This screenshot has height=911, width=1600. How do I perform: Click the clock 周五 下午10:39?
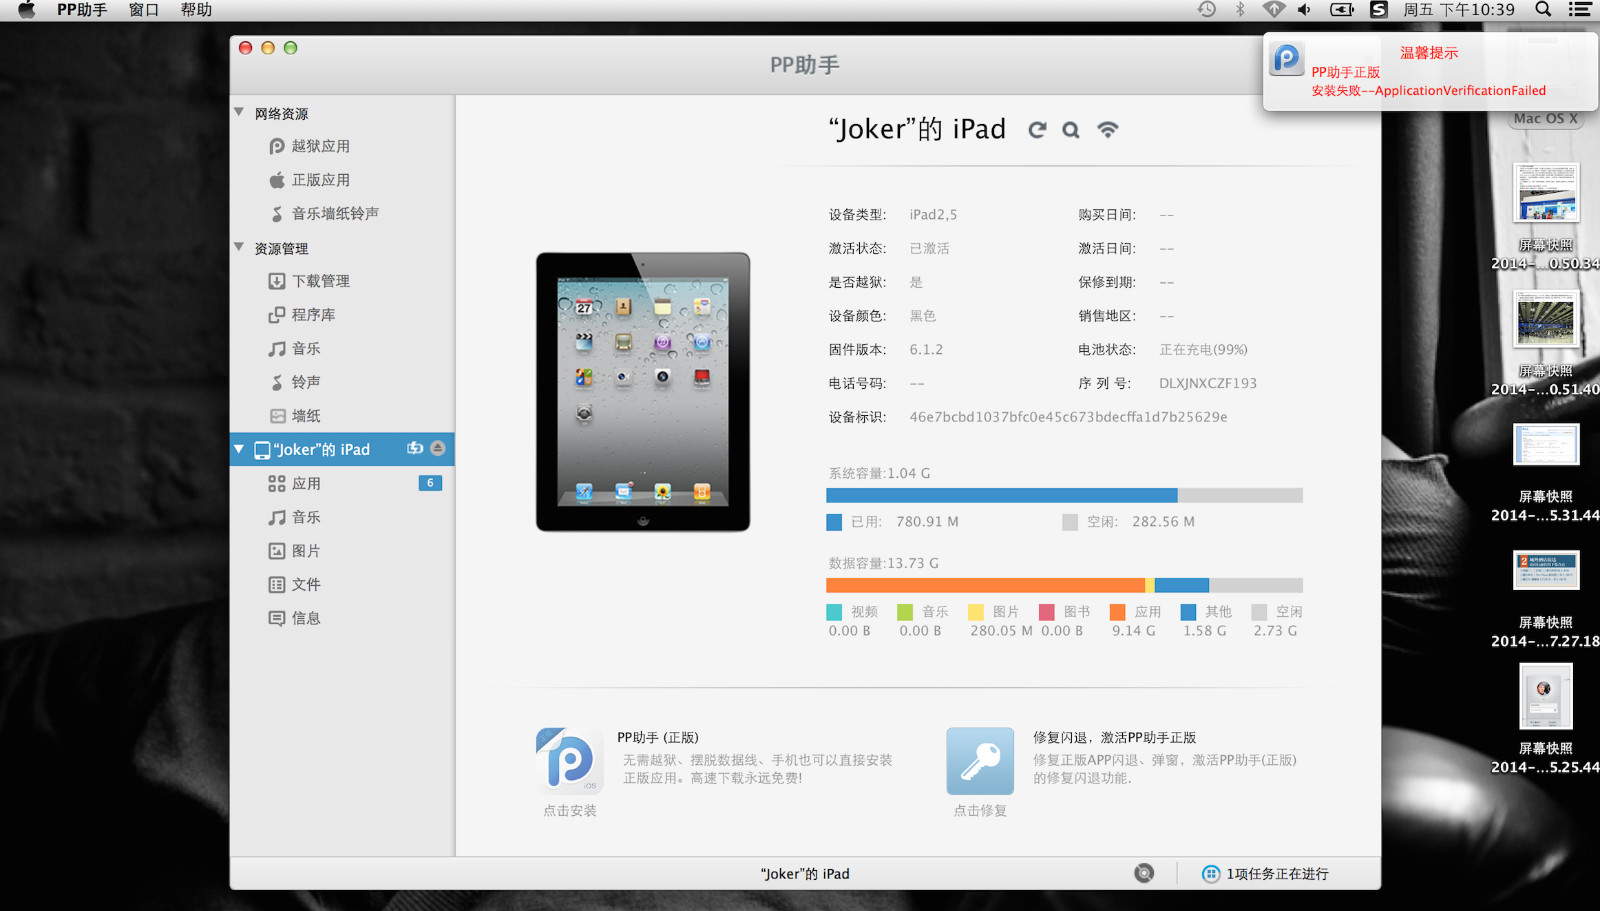(x=1459, y=10)
